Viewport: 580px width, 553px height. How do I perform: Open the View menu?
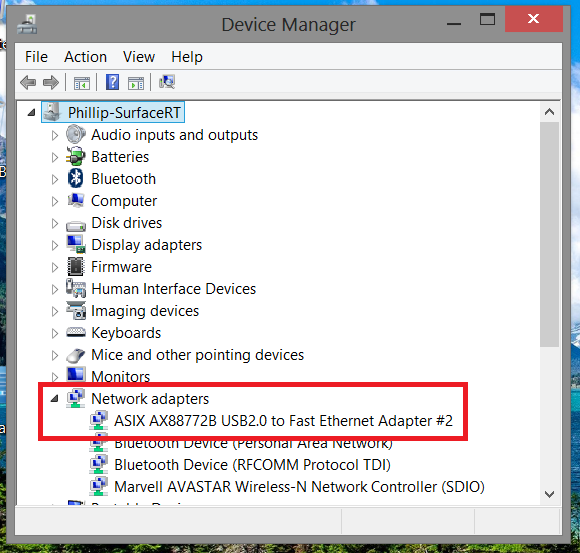(139, 57)
